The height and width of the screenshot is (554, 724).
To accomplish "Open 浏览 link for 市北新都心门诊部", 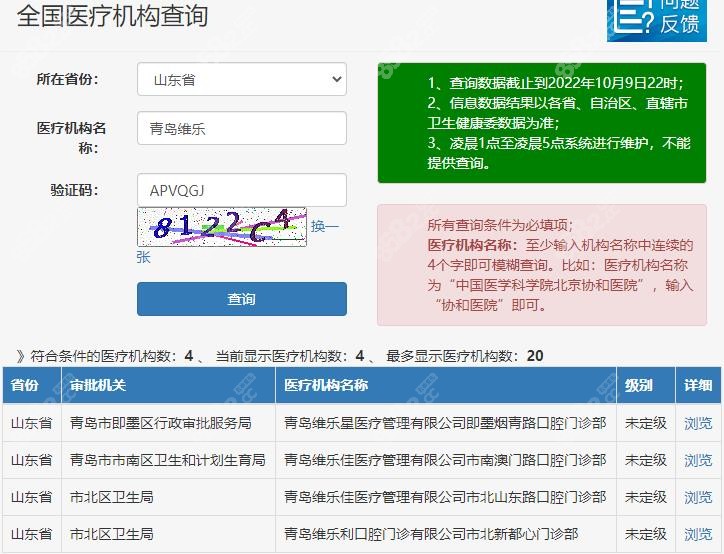I will pyautogui.click(x=698, y=534).
